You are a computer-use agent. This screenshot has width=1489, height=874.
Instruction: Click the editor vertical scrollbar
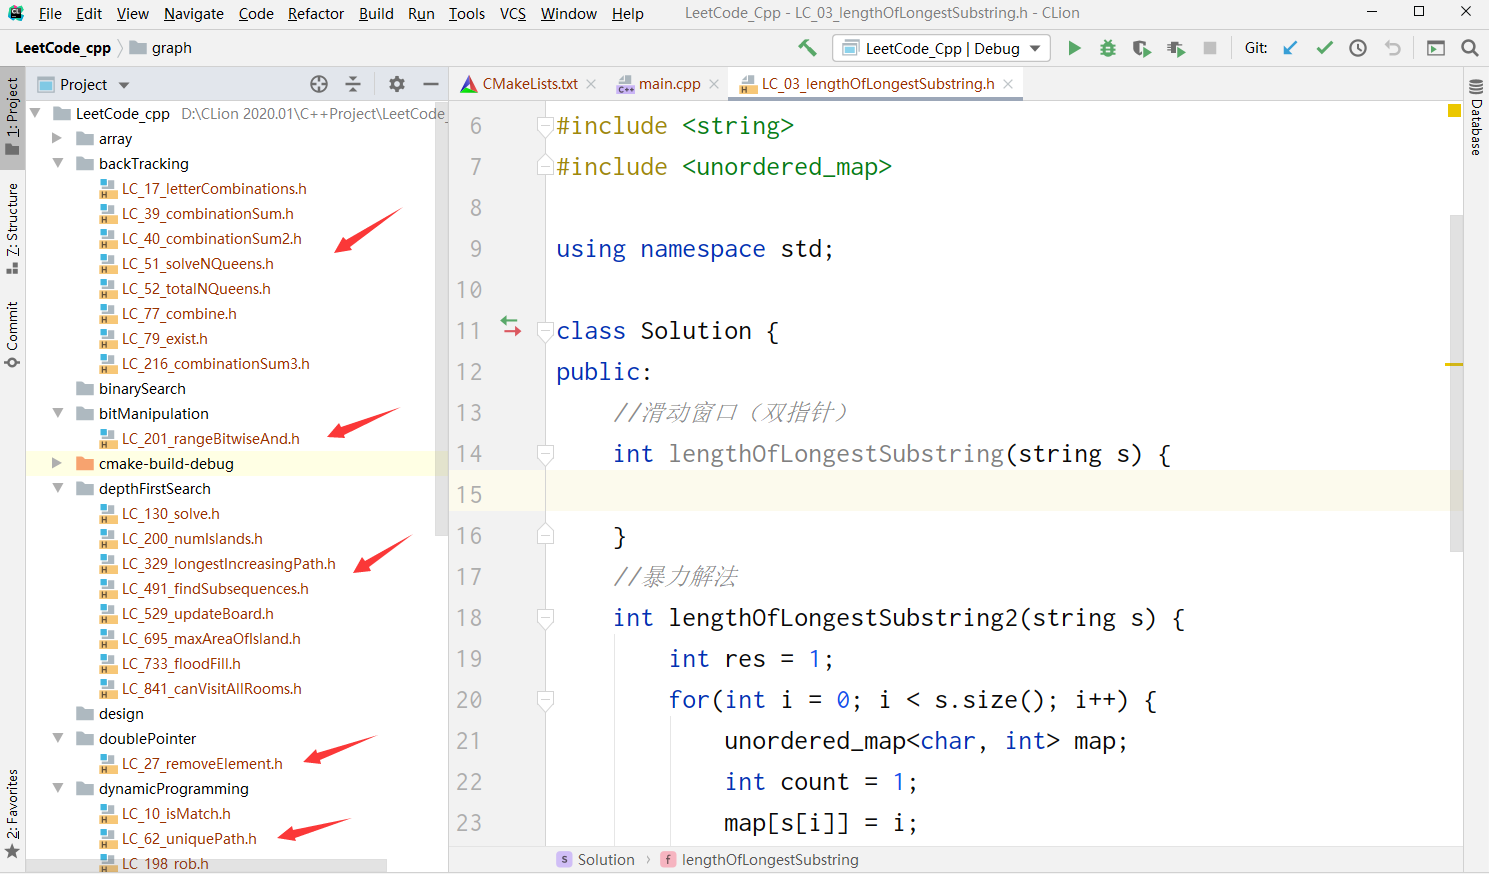[1456, 383]
